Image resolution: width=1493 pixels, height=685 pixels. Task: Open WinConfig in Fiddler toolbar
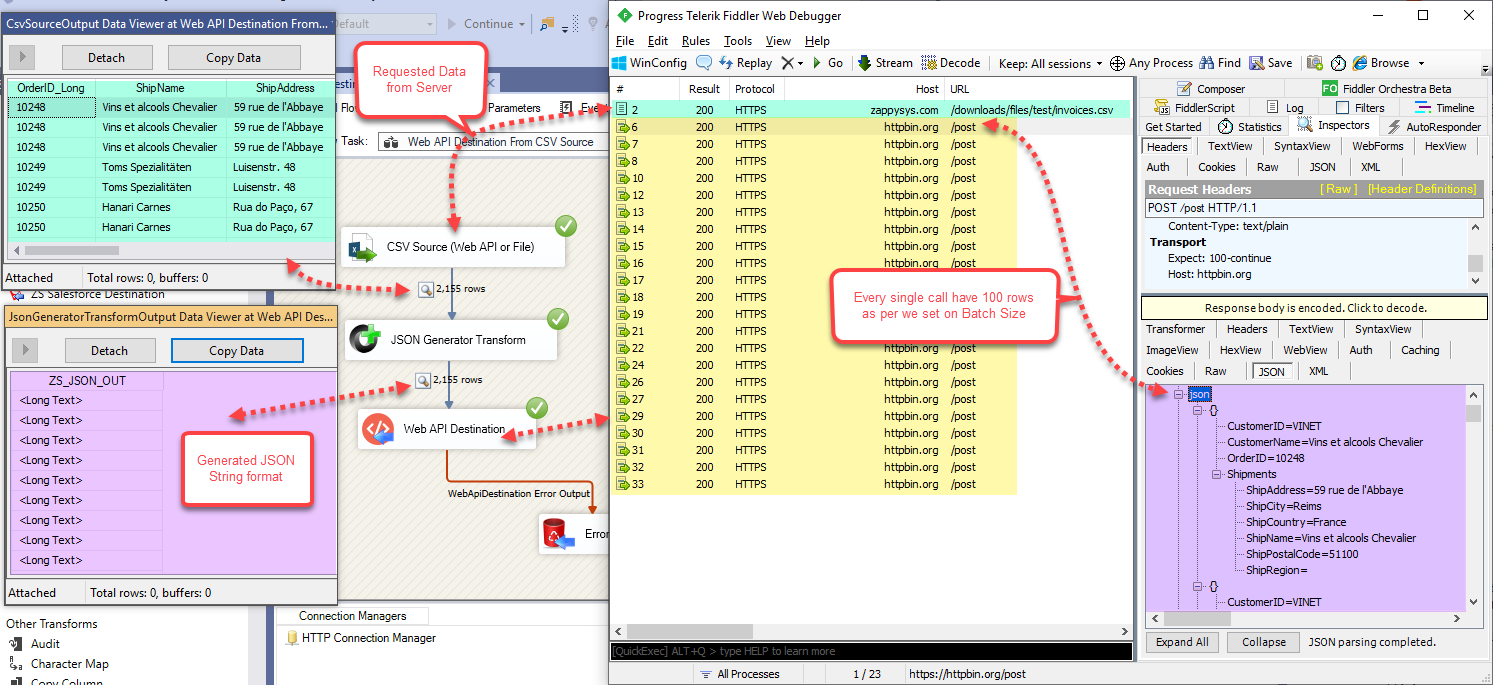(x=649, y=63)
